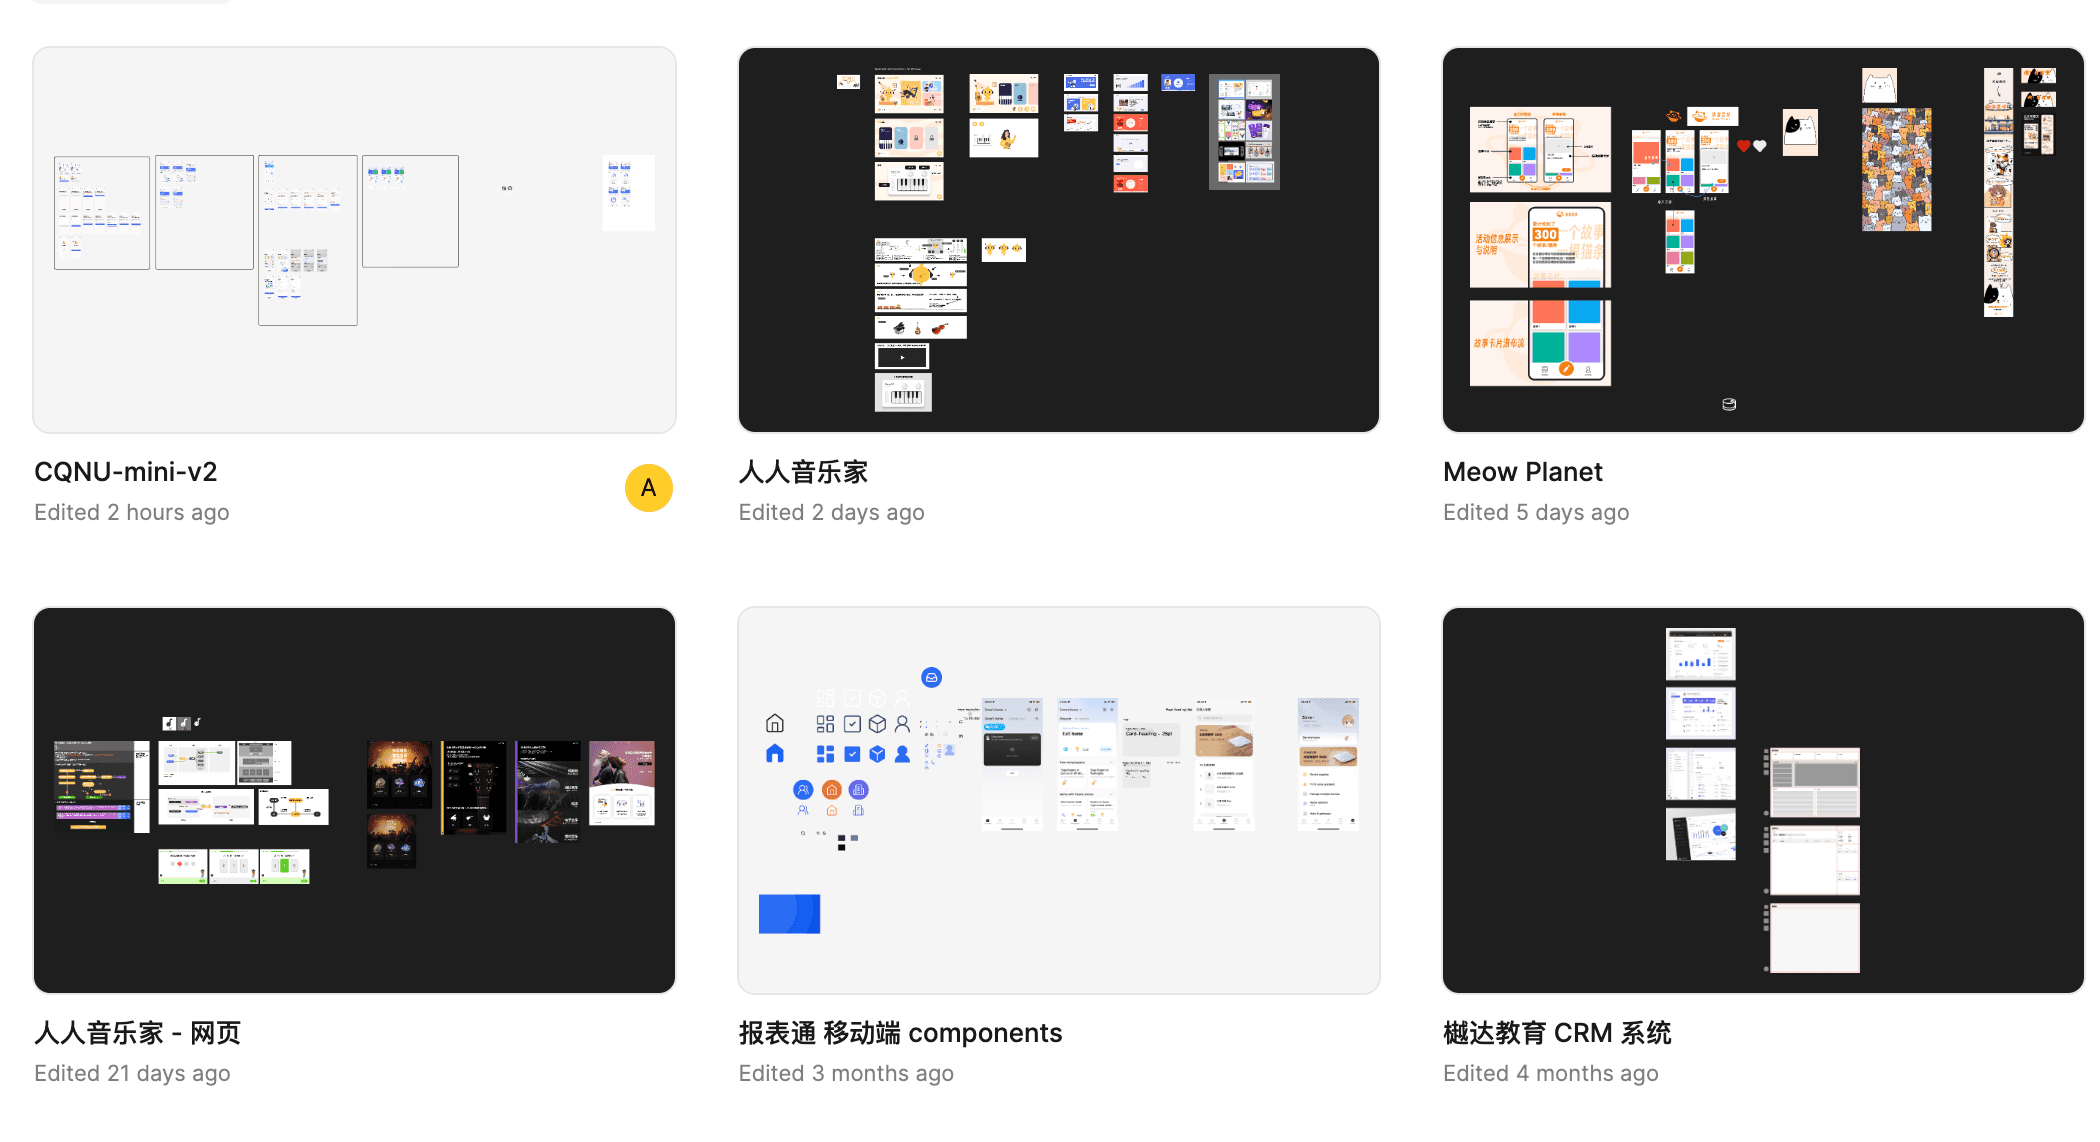Click the 'Edited 21 days ago' label
This screenshot has width=2100, height=1142.
[132, 1074]
